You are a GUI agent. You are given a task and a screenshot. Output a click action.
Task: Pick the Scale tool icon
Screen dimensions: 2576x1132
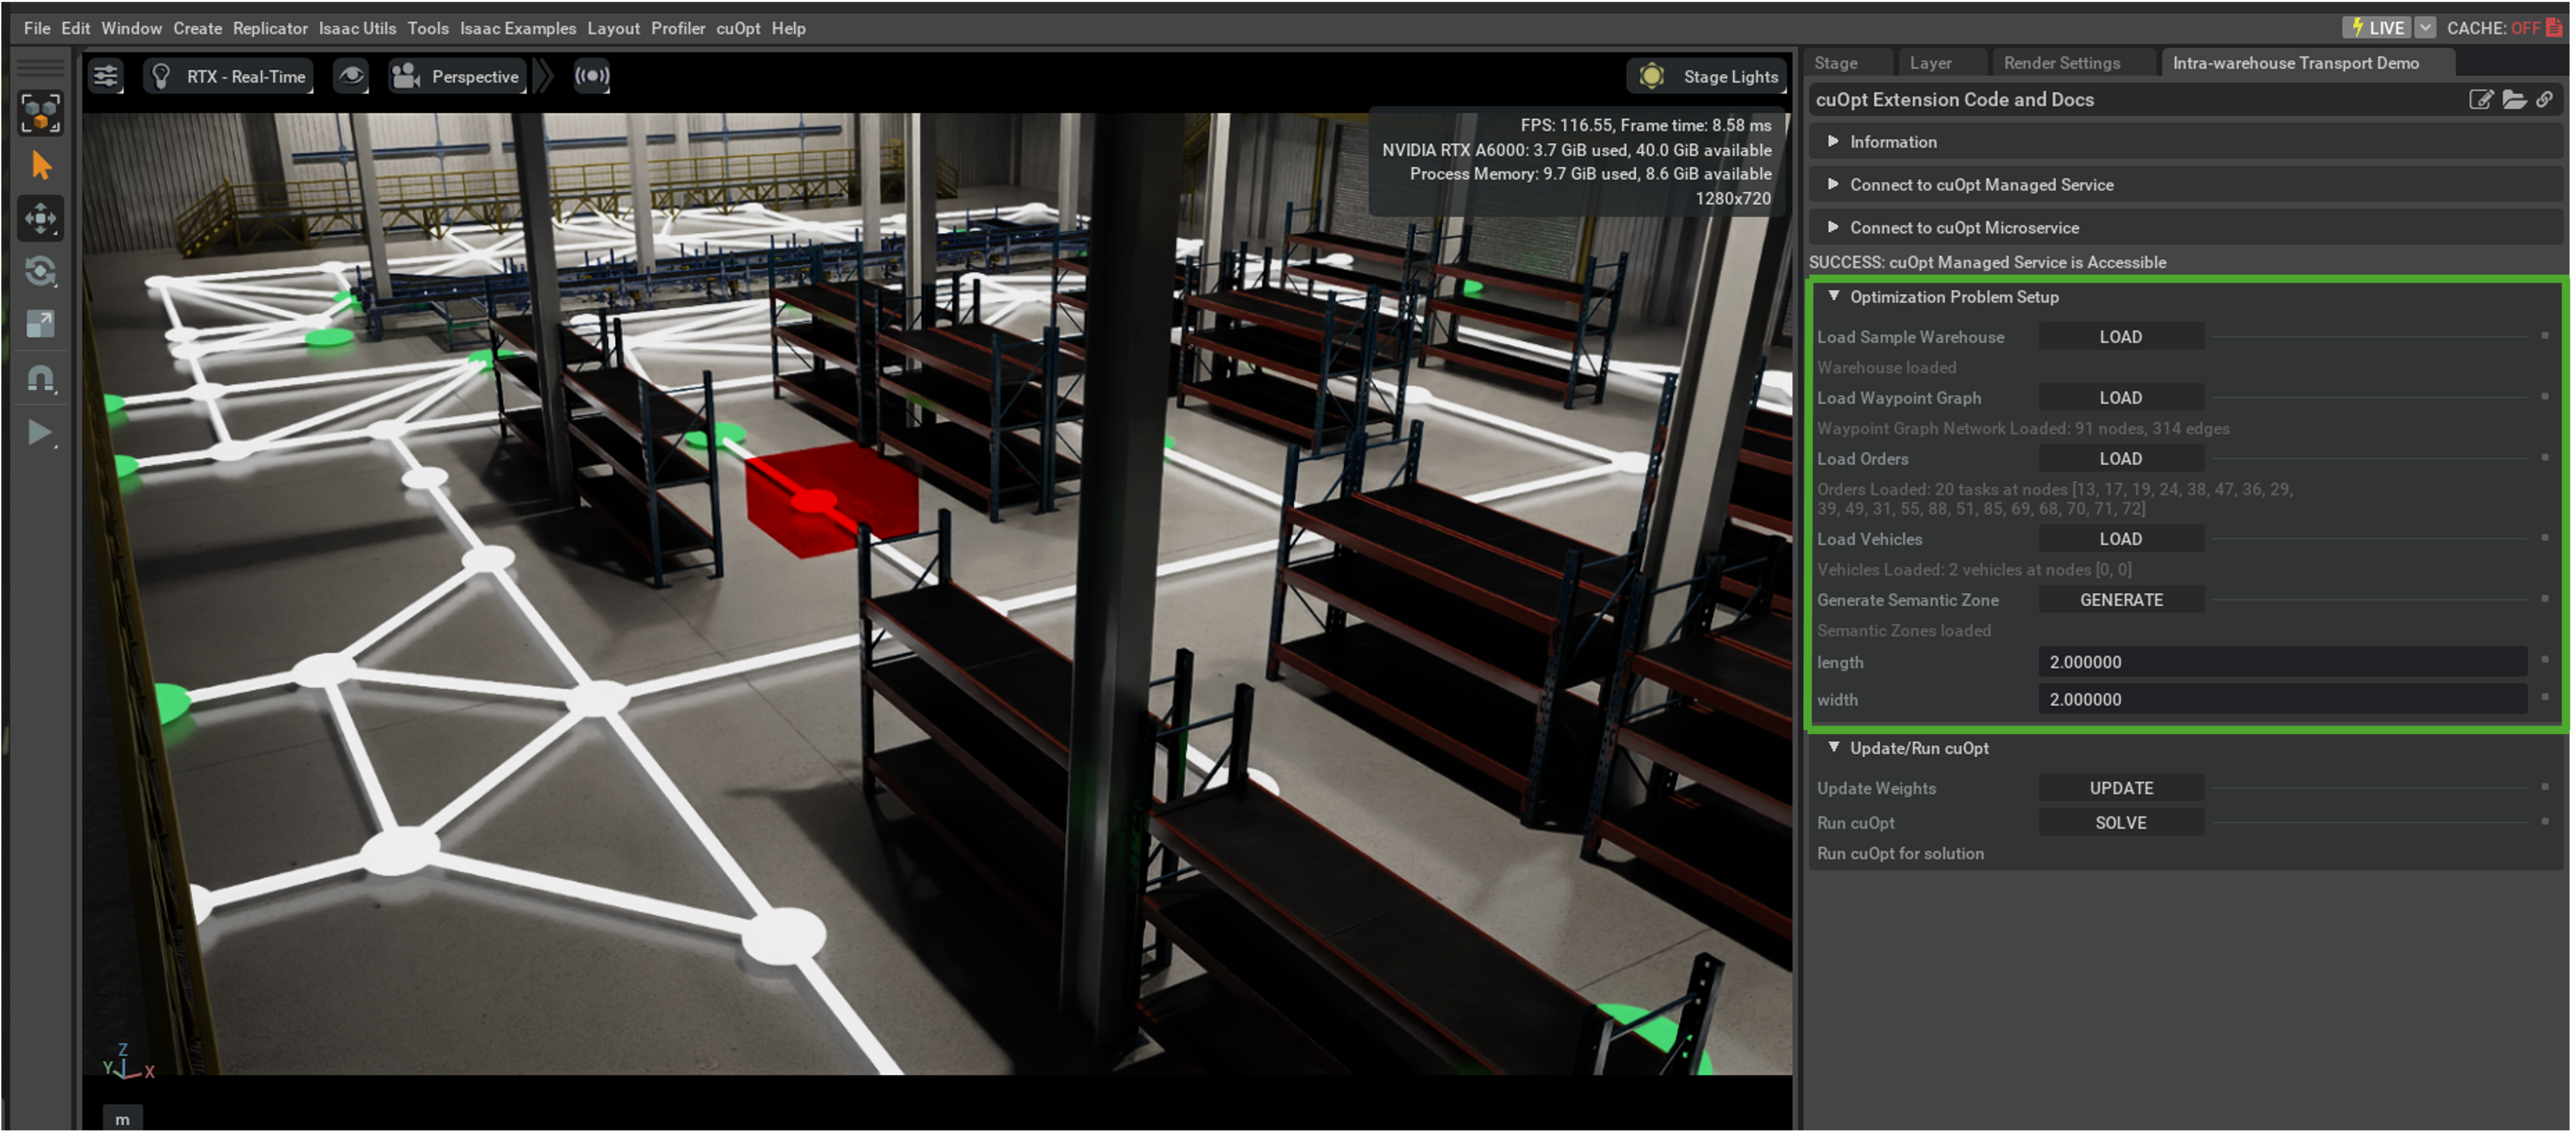(41, 324)
